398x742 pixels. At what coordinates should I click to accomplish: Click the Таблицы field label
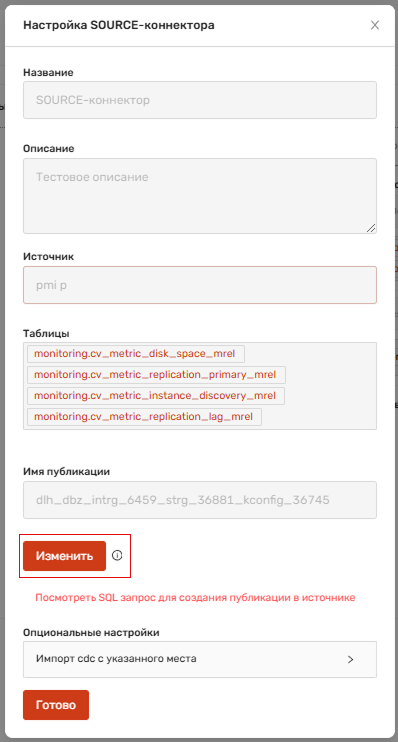(46, 334)
